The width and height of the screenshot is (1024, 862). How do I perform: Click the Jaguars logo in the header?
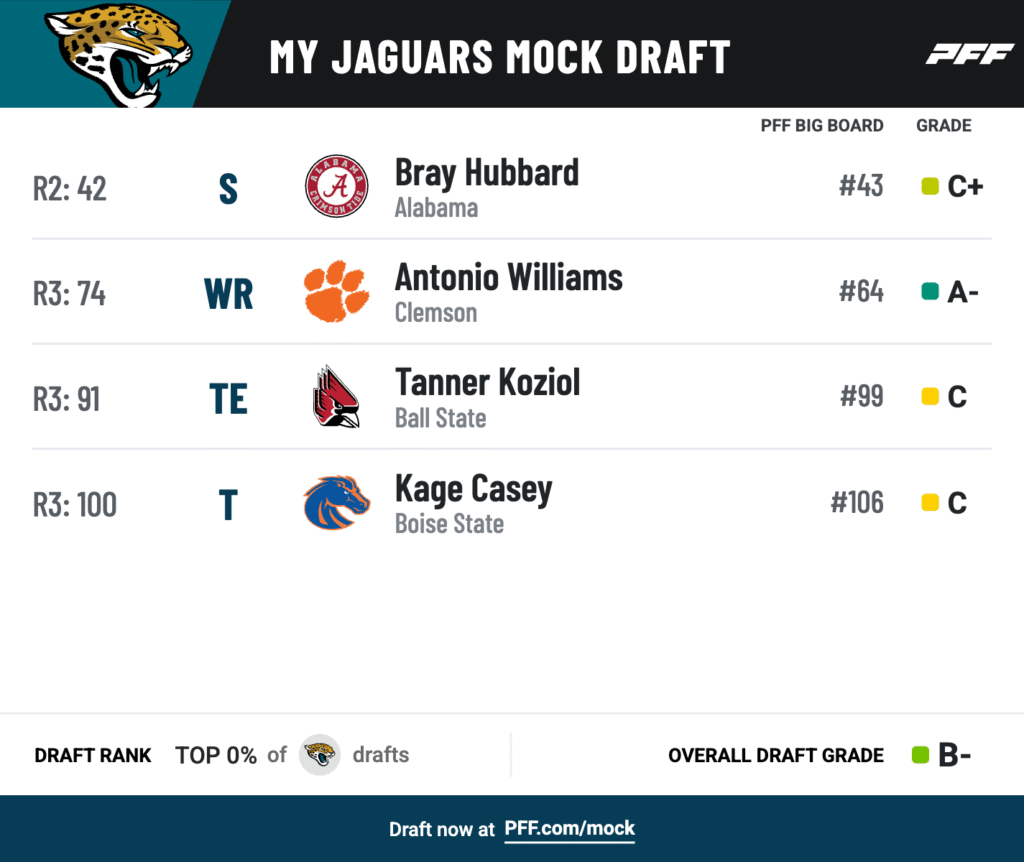point(116,52)
